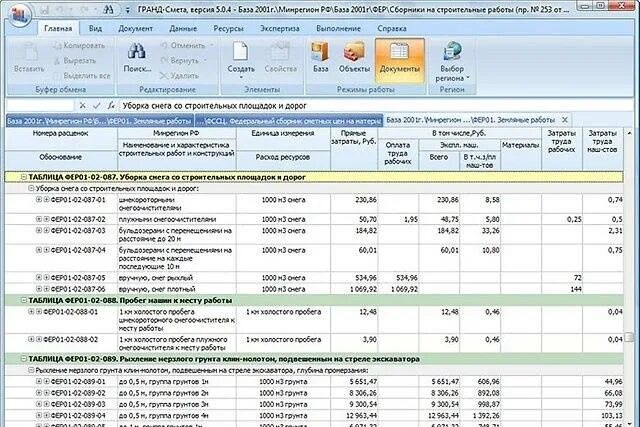
Task: Open quick access toolbar customize arrow
Action: (x=127, y=9)
